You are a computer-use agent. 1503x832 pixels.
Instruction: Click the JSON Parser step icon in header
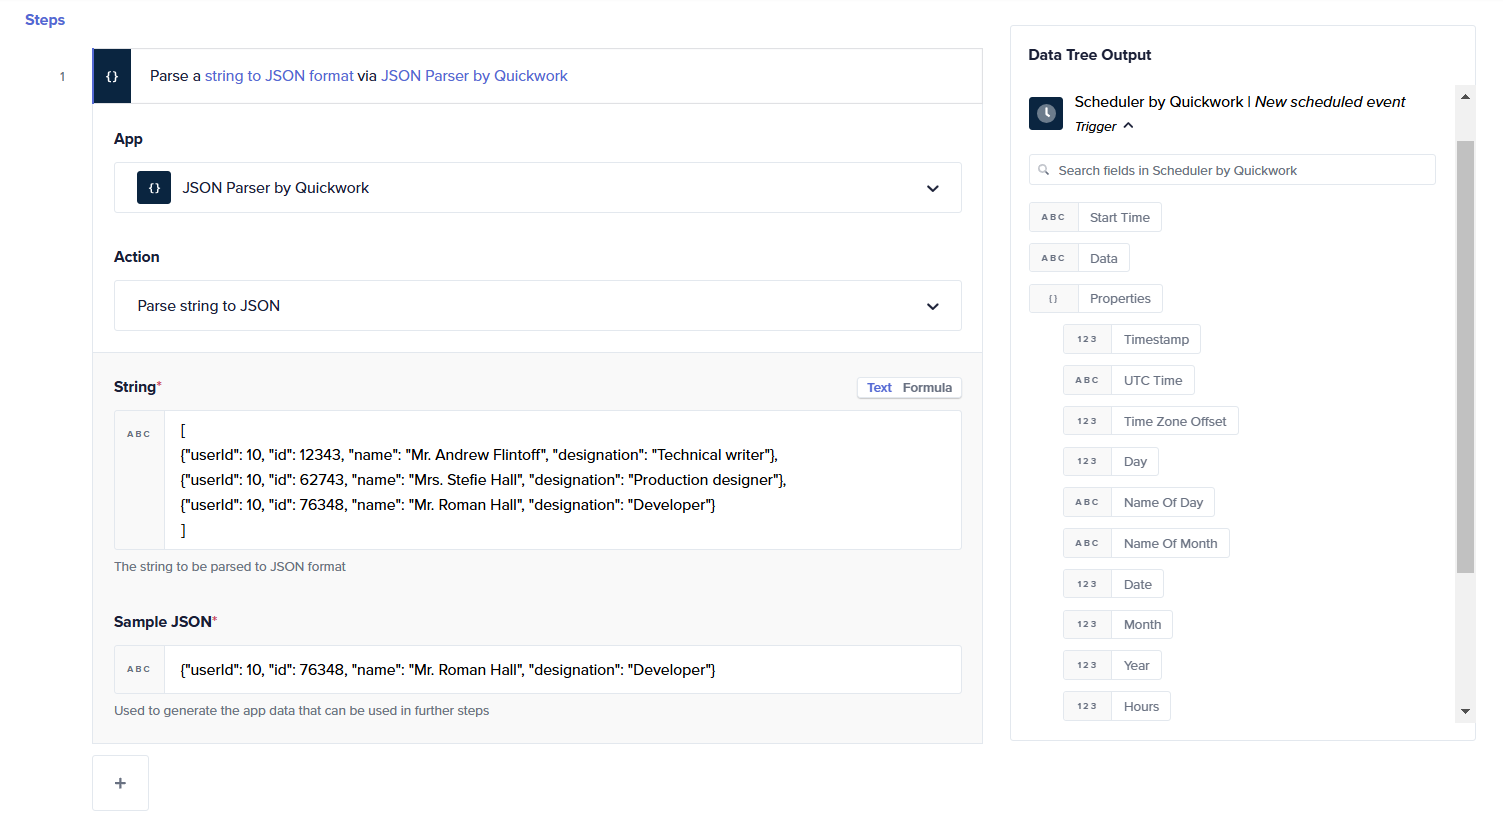pyautogui.click(x=112, y=76)
